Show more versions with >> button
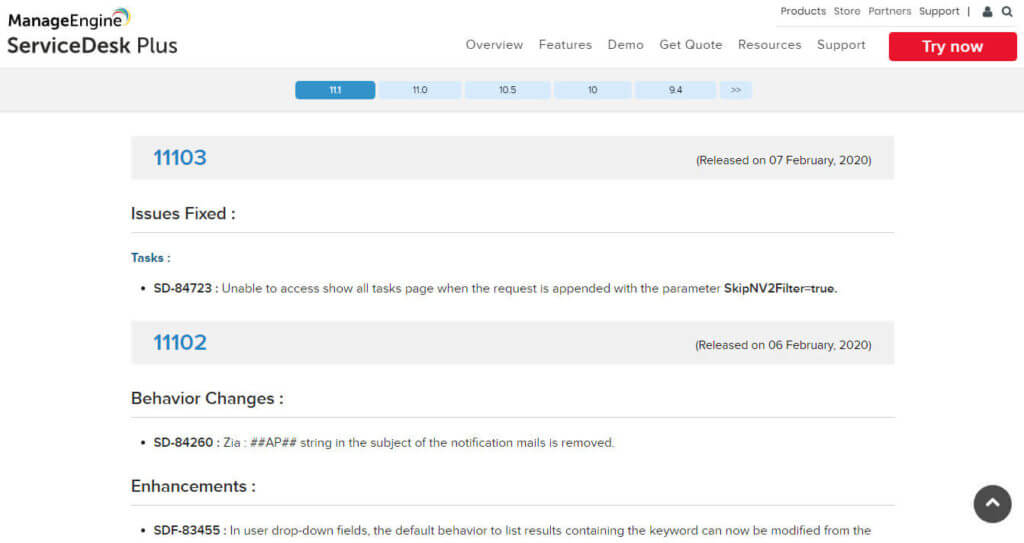Viewport: 1024px width, 543px height. (735, 90)
